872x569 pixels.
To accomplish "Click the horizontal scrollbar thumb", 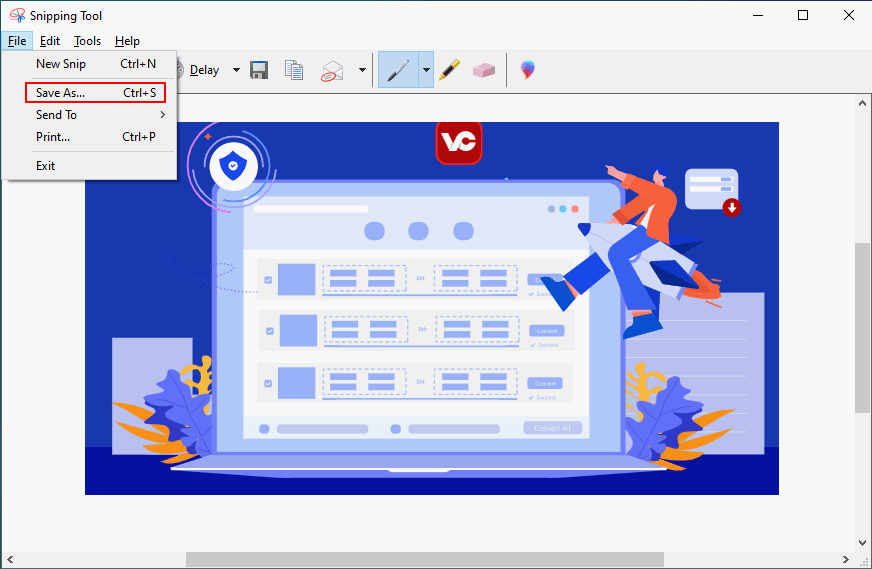I will click(x=425, y=559).
